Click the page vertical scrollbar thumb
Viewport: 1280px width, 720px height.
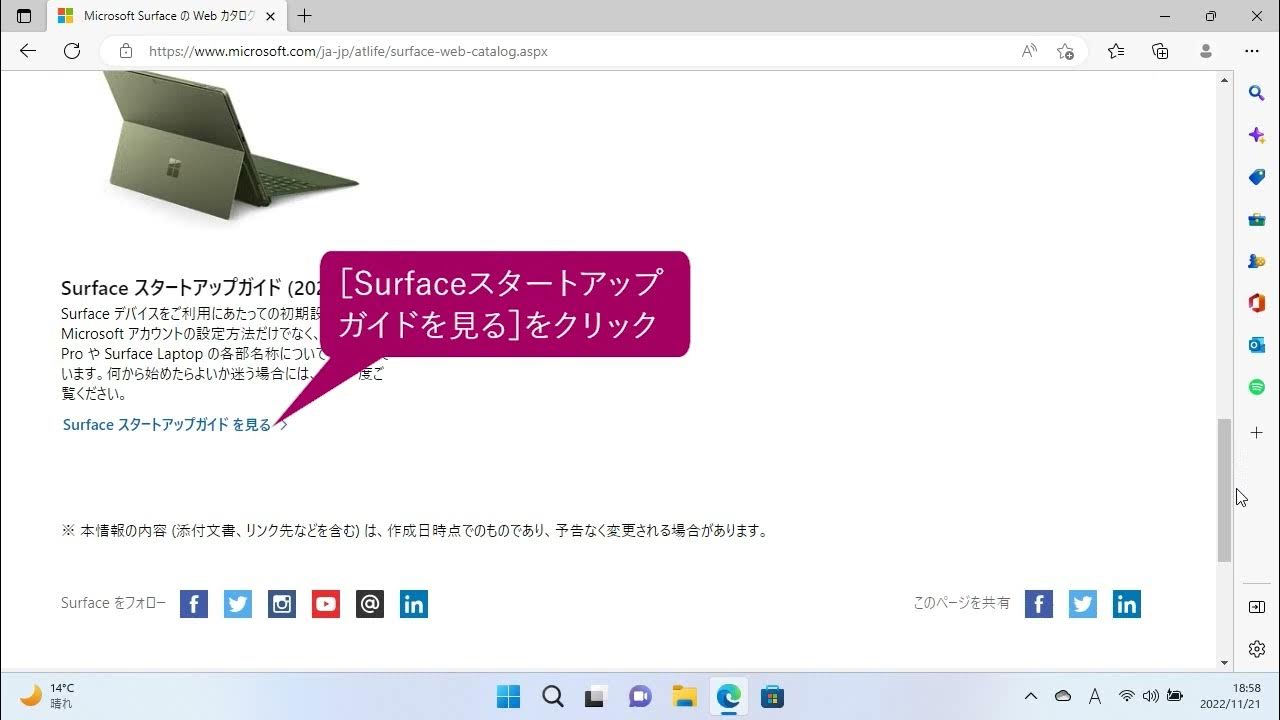(1224, 490)
